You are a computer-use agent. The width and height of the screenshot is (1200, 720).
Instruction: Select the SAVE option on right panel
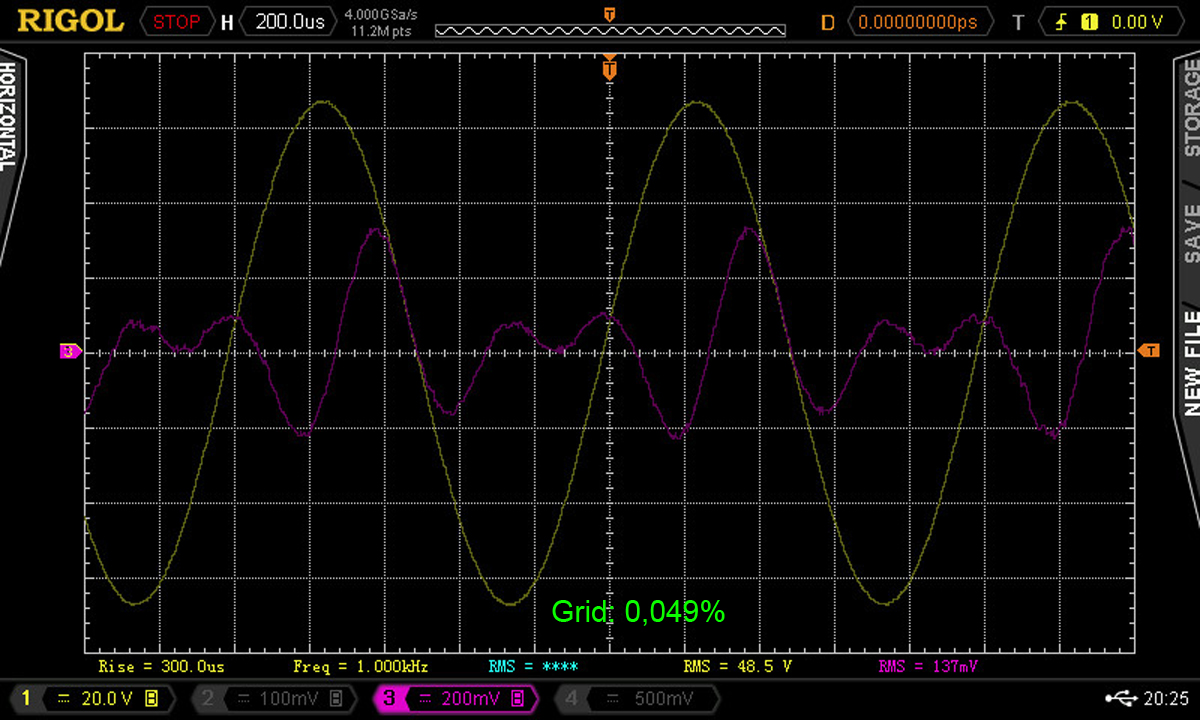(x=1190, y=232)
